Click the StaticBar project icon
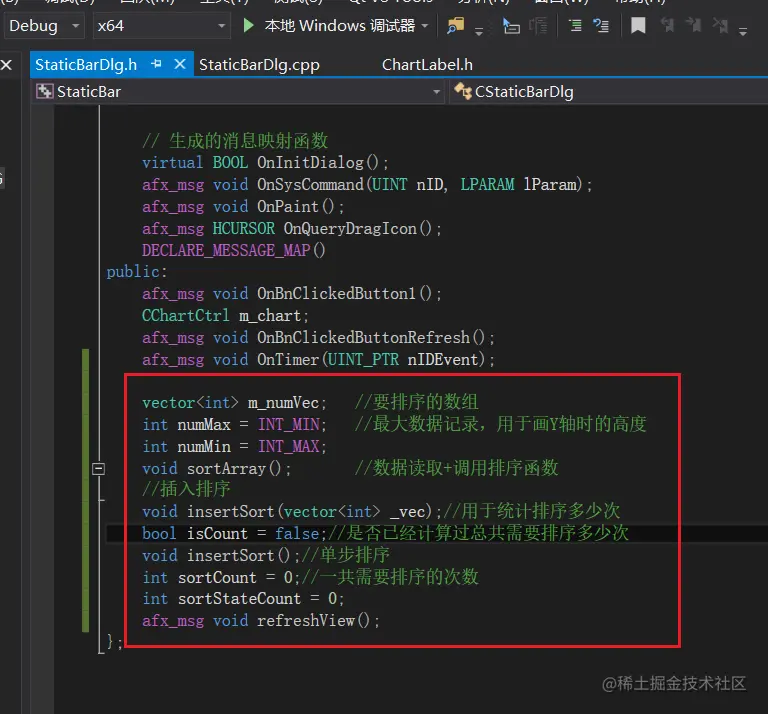The width and height of the screenshot is (768, 714). point(45,91)
